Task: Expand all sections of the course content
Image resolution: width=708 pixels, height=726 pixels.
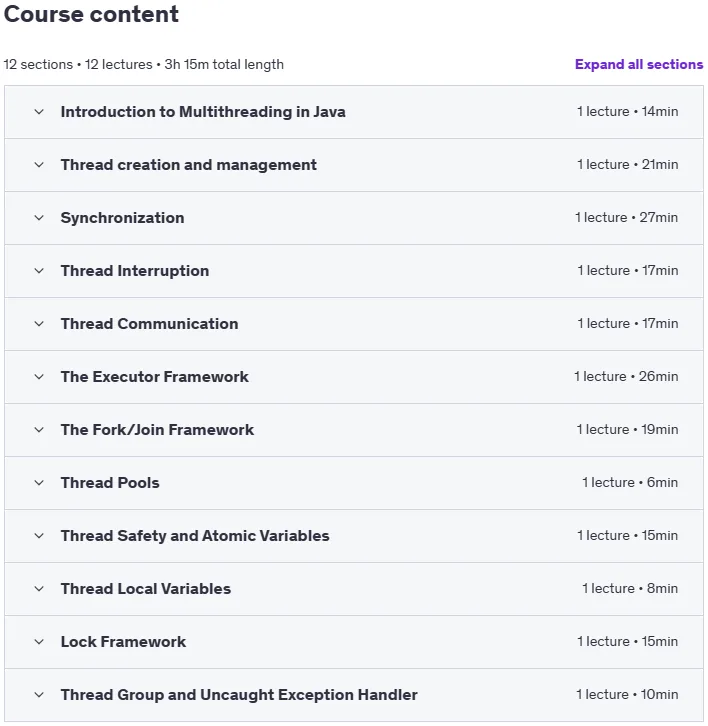Action: tap(639, 64)
